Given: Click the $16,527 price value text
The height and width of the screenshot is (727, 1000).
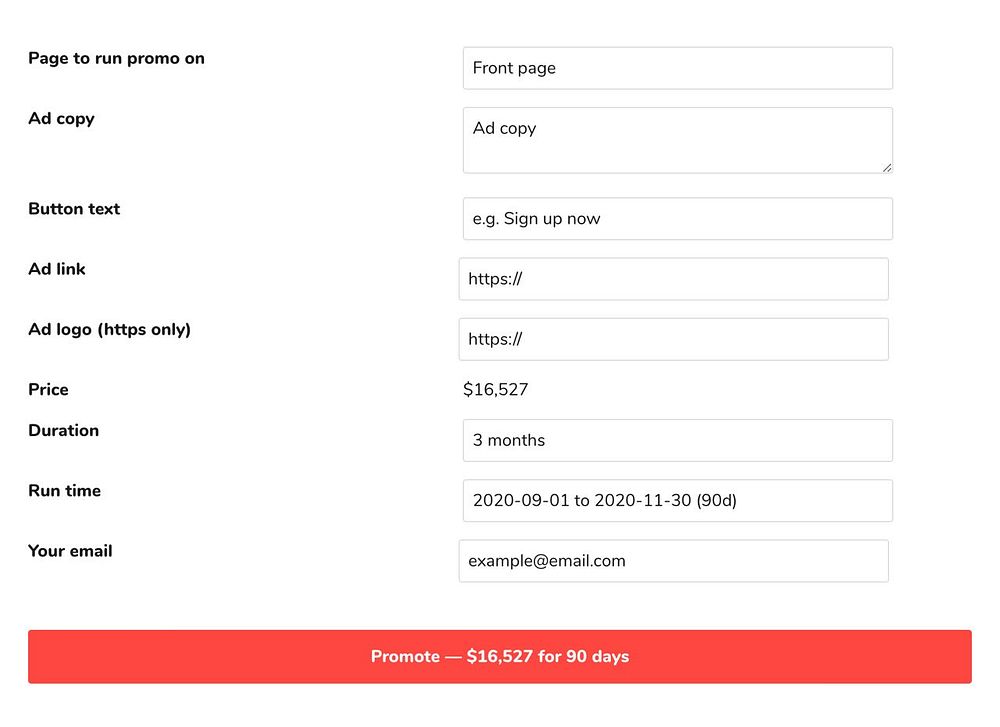Looking at the screenshot, I should [x=495, y=390].
